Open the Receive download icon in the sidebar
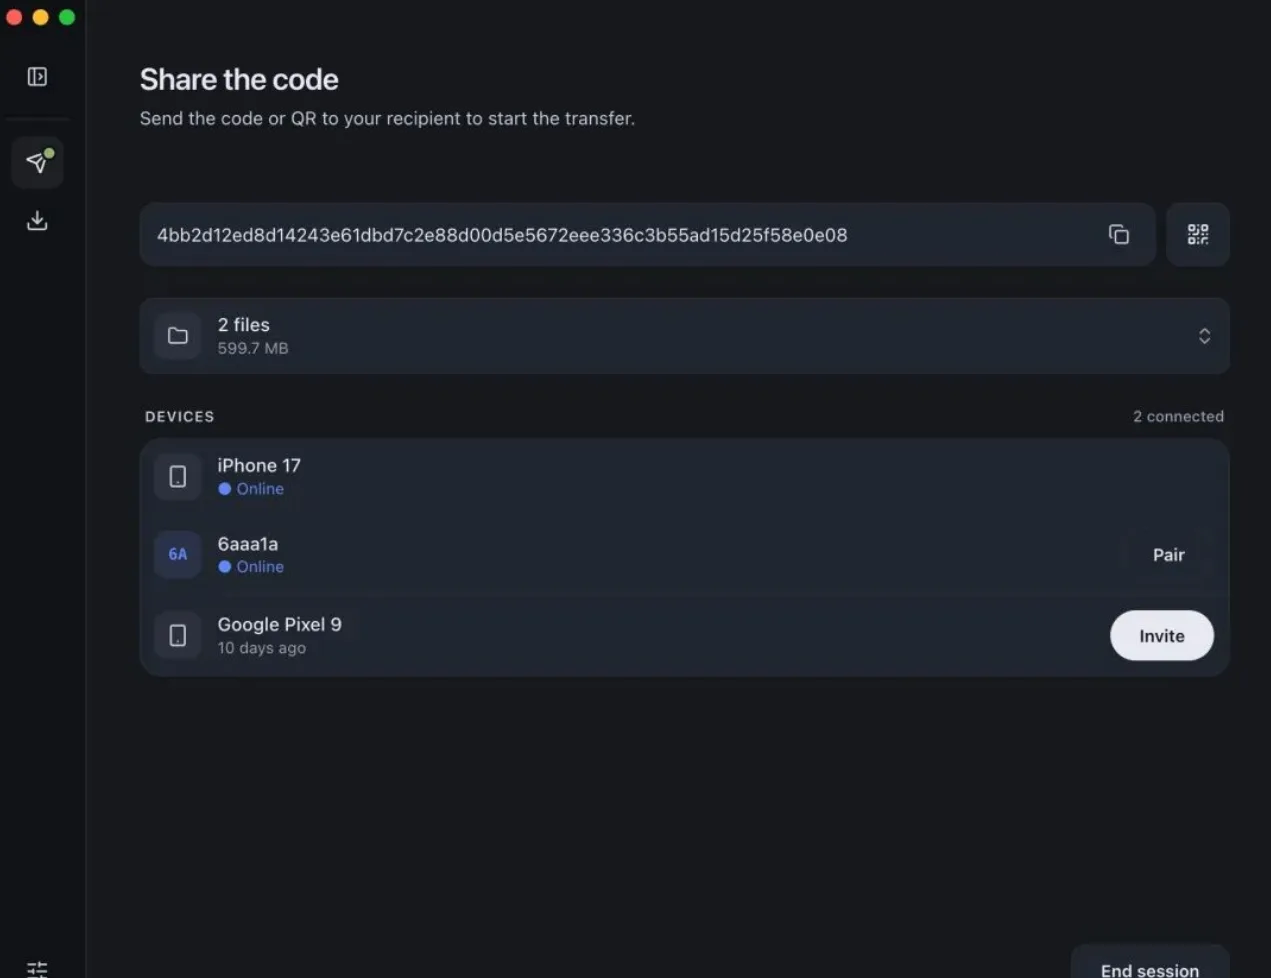 tap(37, 220)
